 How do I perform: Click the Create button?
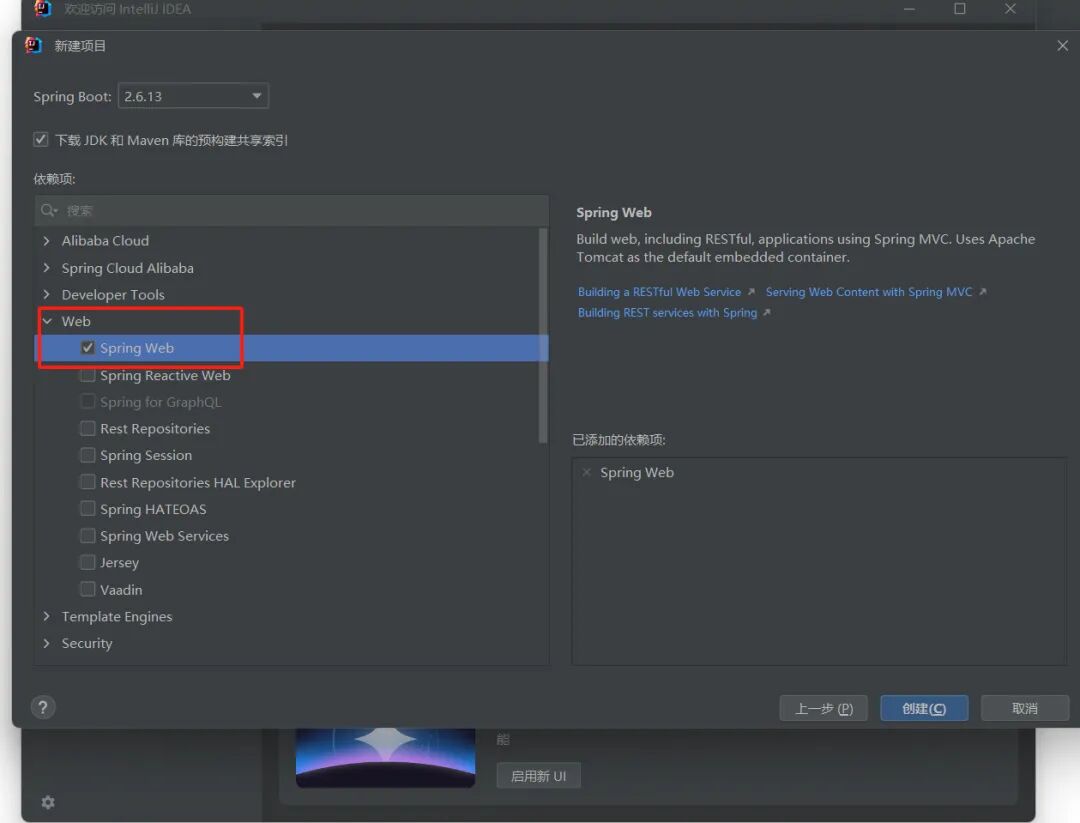[924, 708]
